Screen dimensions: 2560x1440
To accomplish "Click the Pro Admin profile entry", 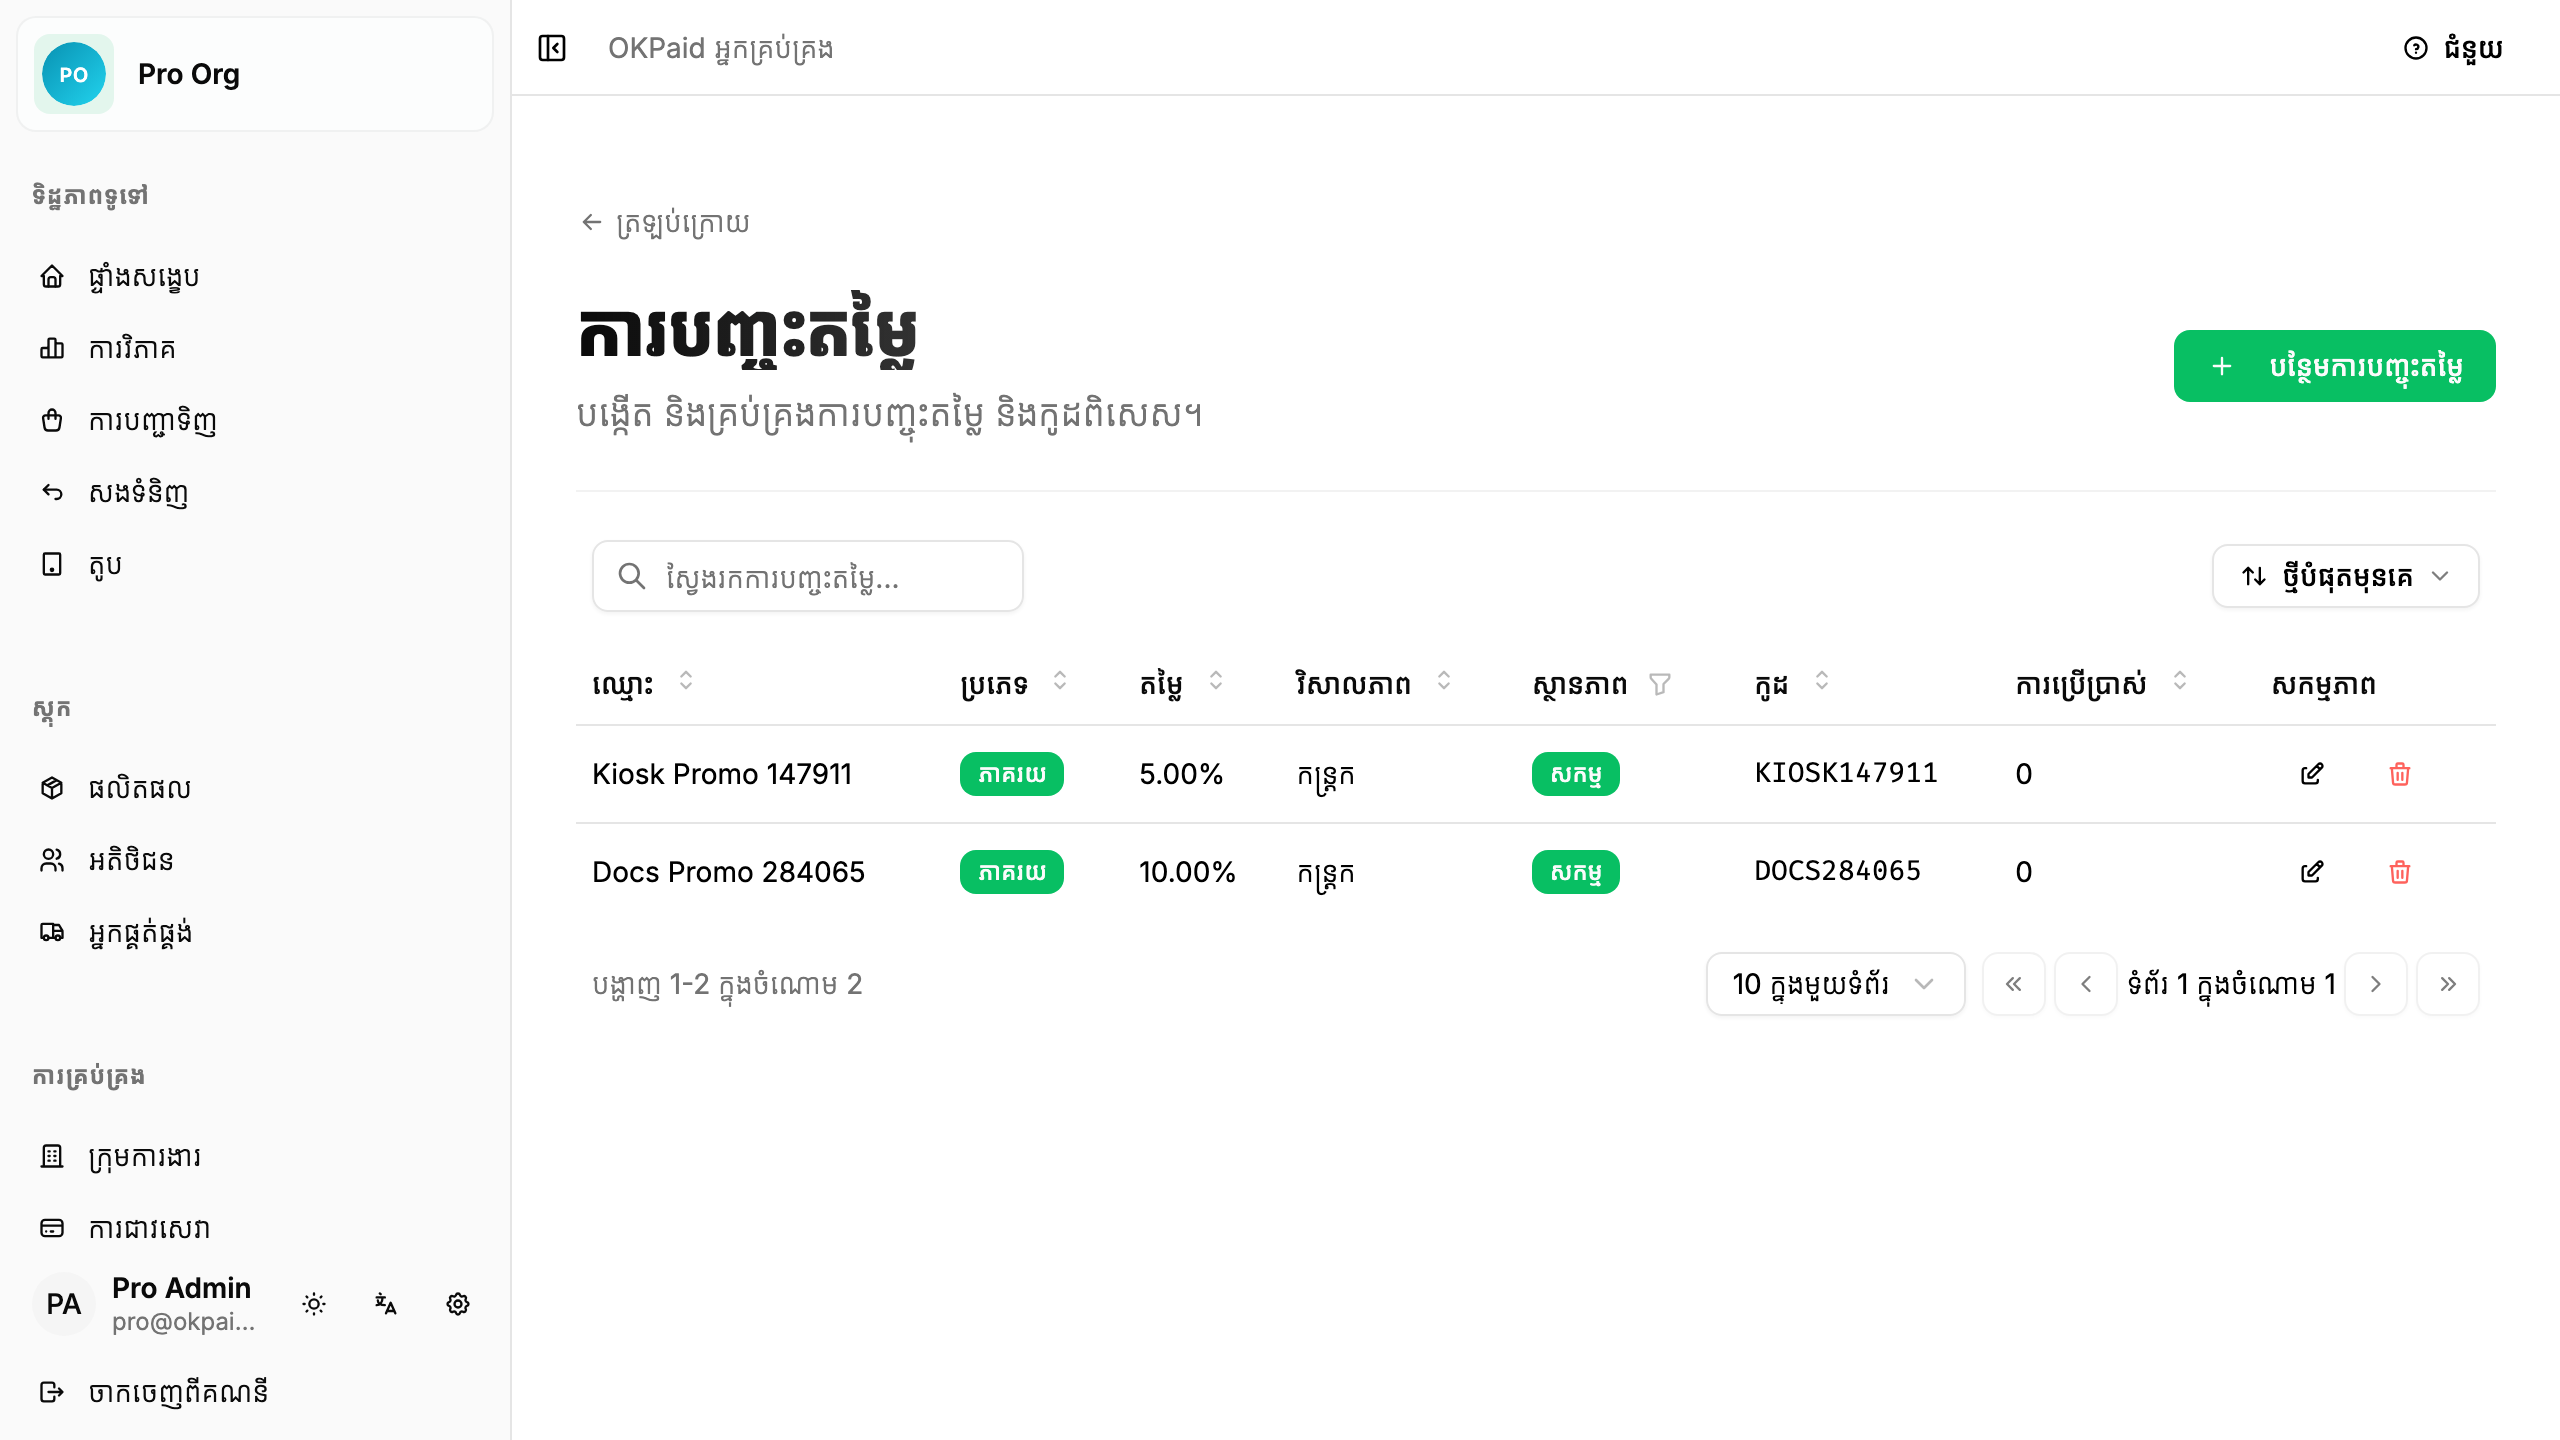I will [x=146, y=1304].
